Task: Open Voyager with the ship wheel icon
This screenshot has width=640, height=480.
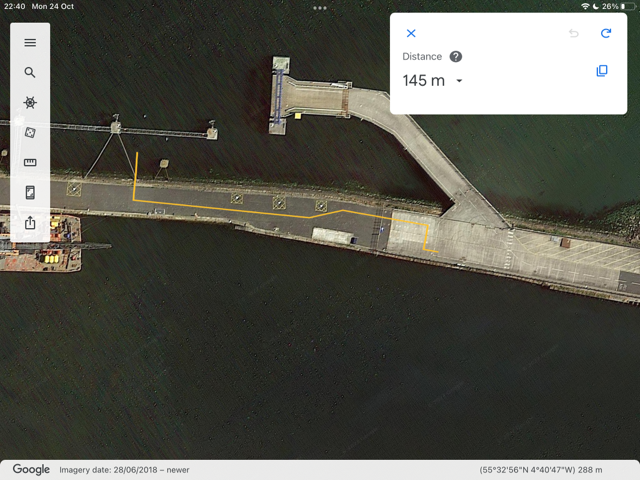Action: tap(30, 103)
